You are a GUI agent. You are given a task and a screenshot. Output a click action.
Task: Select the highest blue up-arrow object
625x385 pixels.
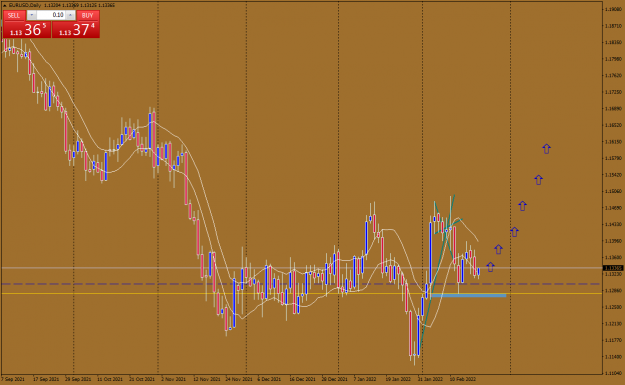tap(546, 149)
